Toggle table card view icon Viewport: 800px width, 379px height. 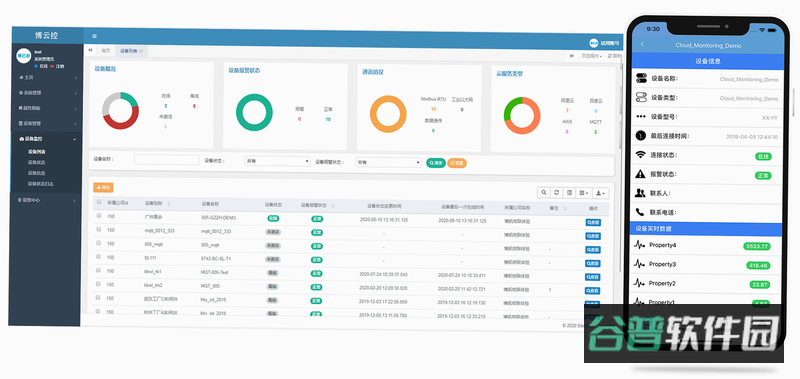click(569, 193)
